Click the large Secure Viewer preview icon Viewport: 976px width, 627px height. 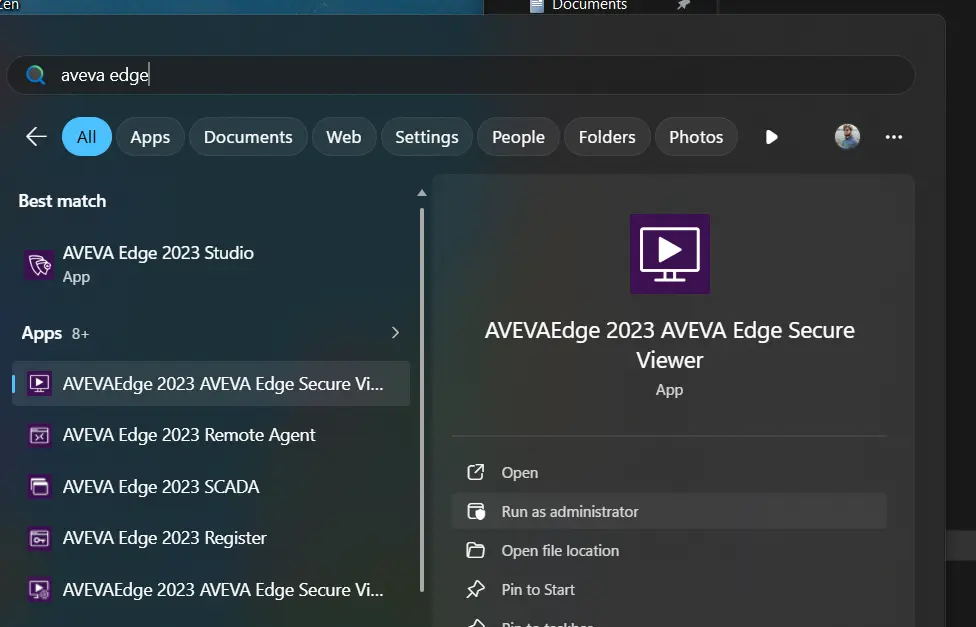click(x=669, y=253)
